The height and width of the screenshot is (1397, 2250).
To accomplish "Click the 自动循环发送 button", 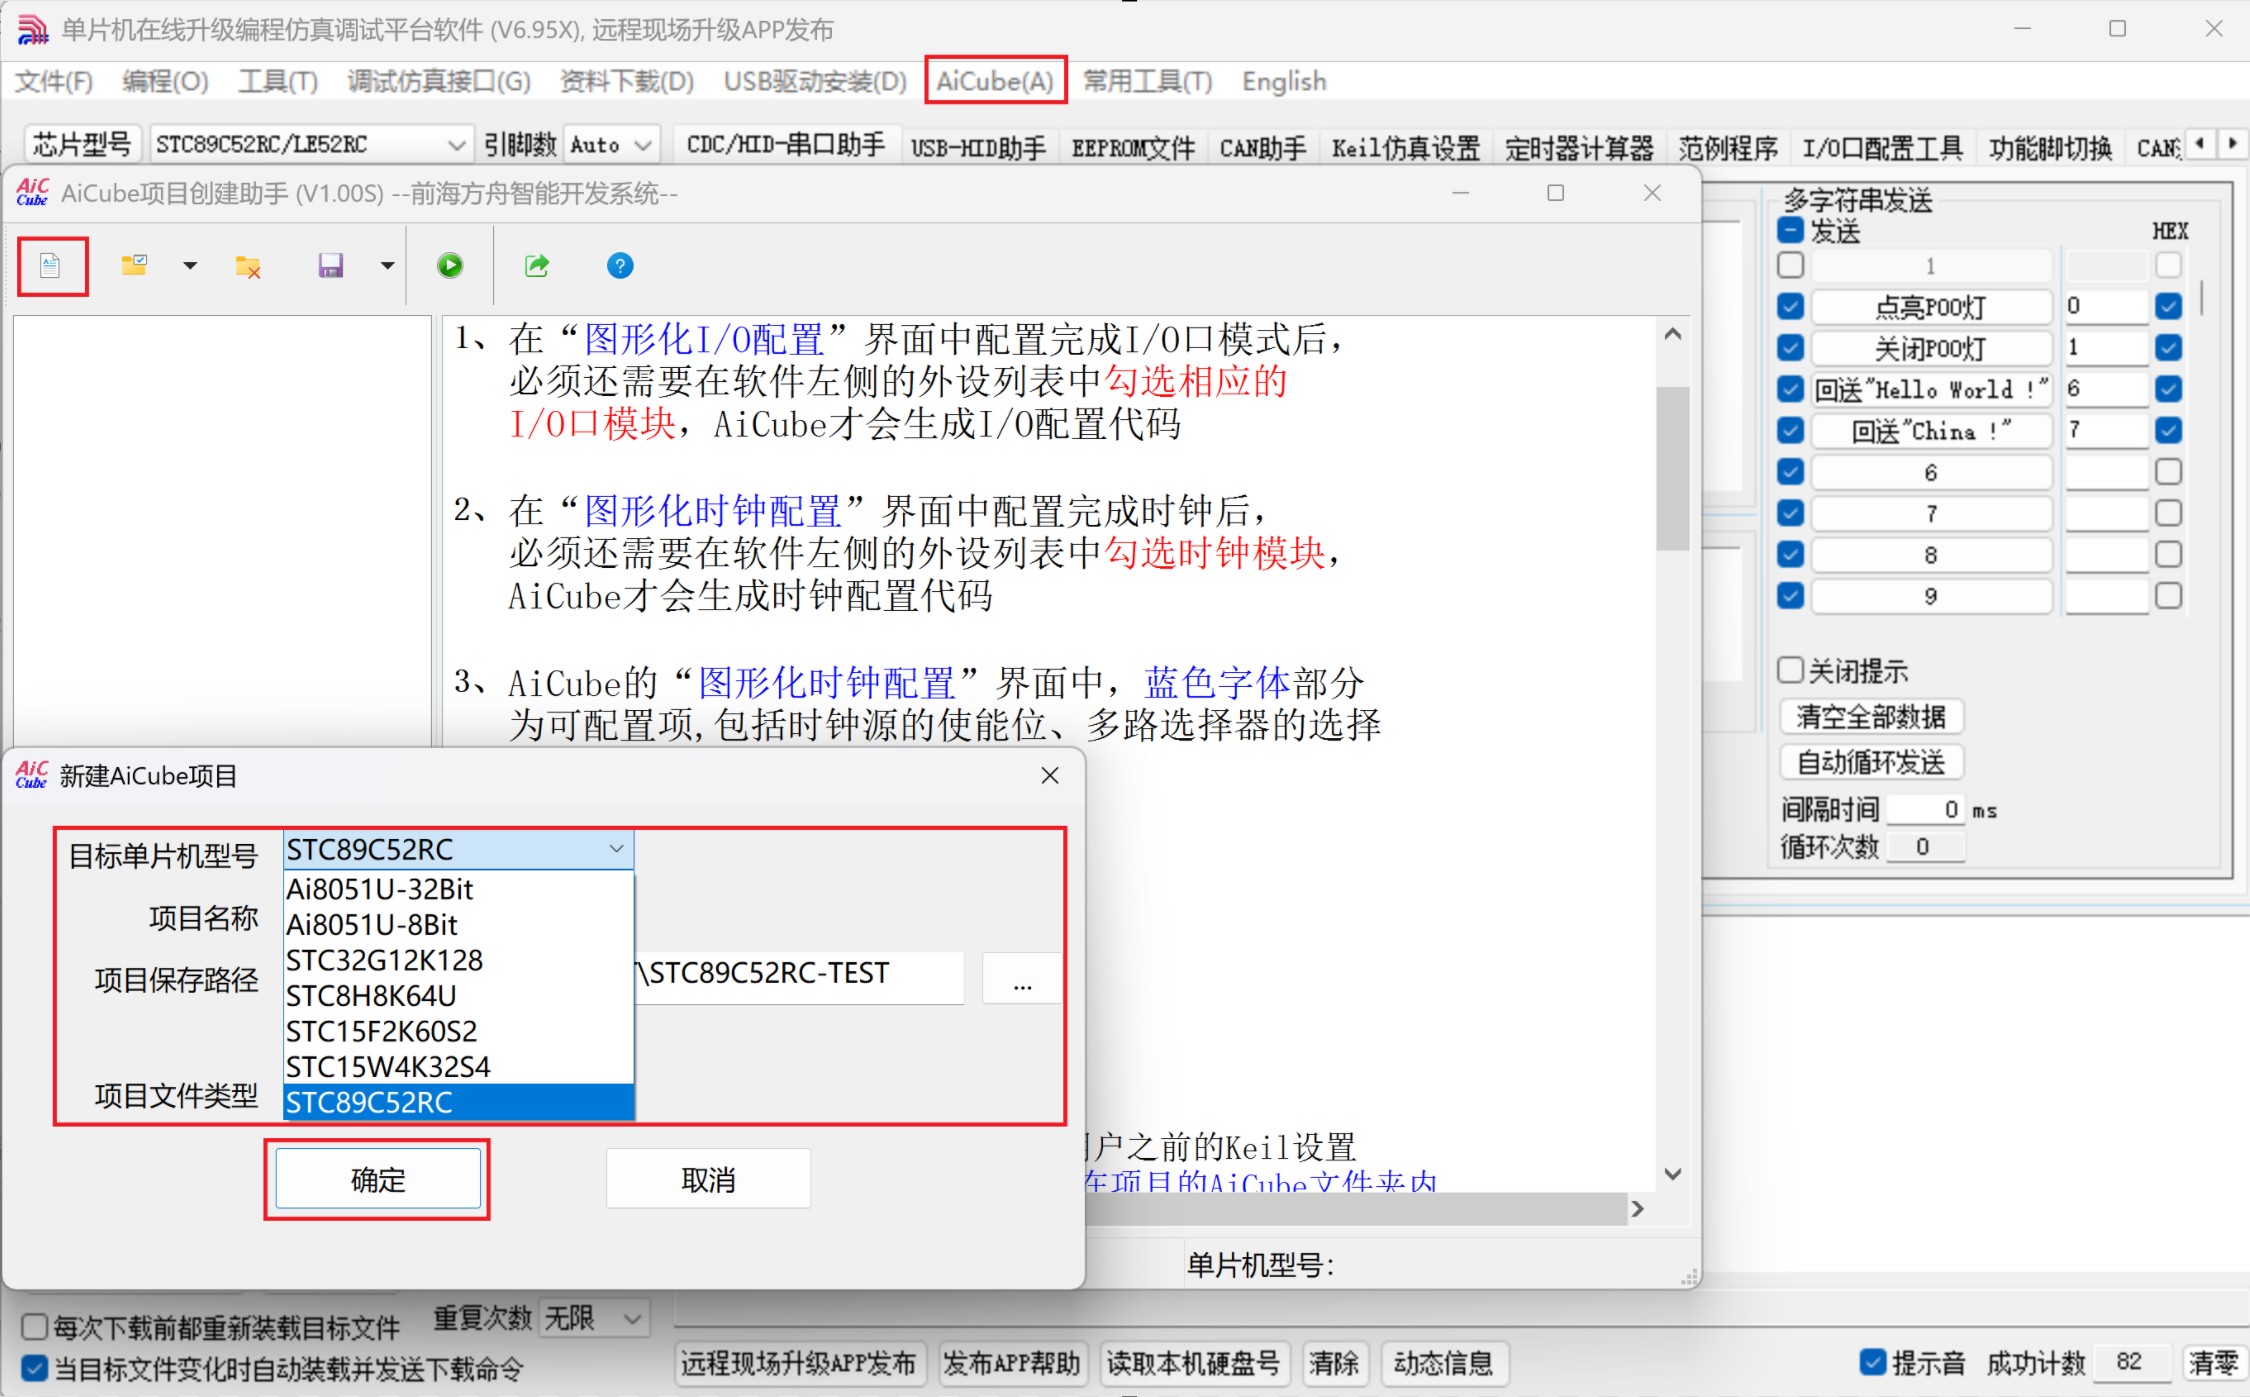I will 1871,763.
